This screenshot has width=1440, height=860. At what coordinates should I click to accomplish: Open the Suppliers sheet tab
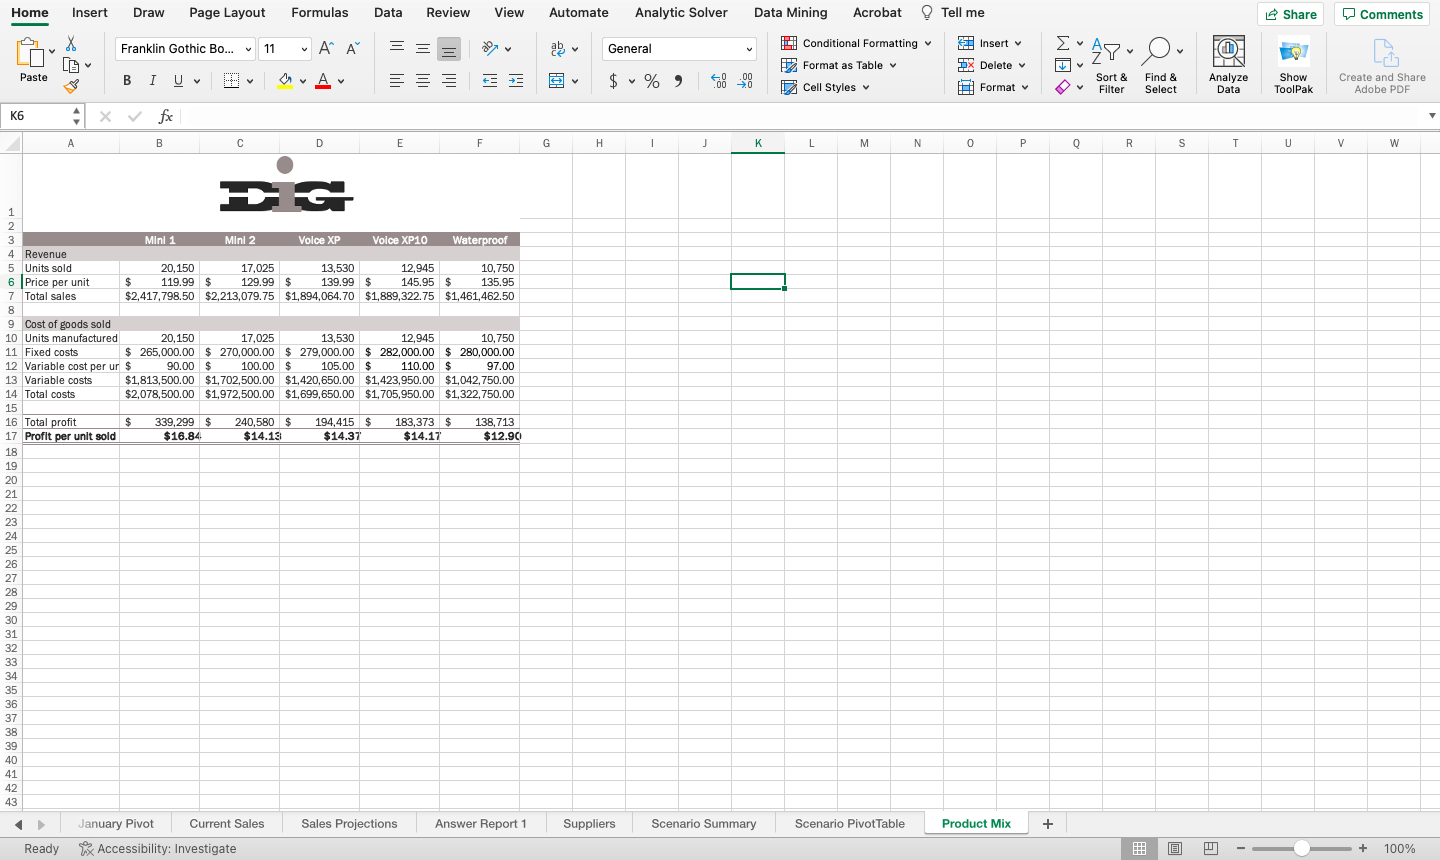[x=589, y=823]
